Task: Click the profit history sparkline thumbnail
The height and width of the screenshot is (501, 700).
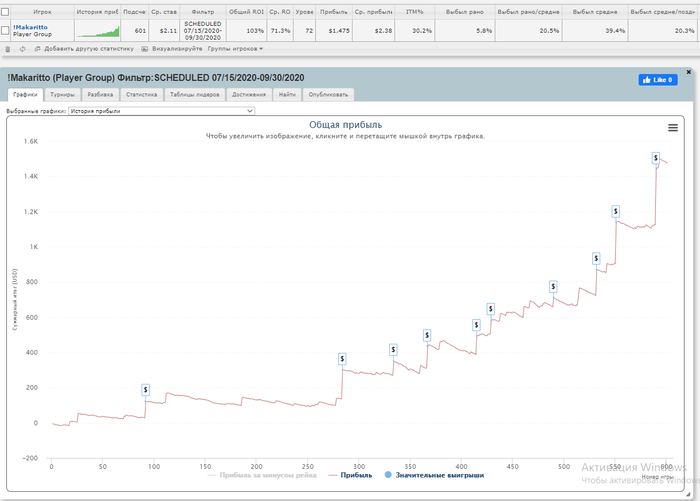Action: coord(98,31)
